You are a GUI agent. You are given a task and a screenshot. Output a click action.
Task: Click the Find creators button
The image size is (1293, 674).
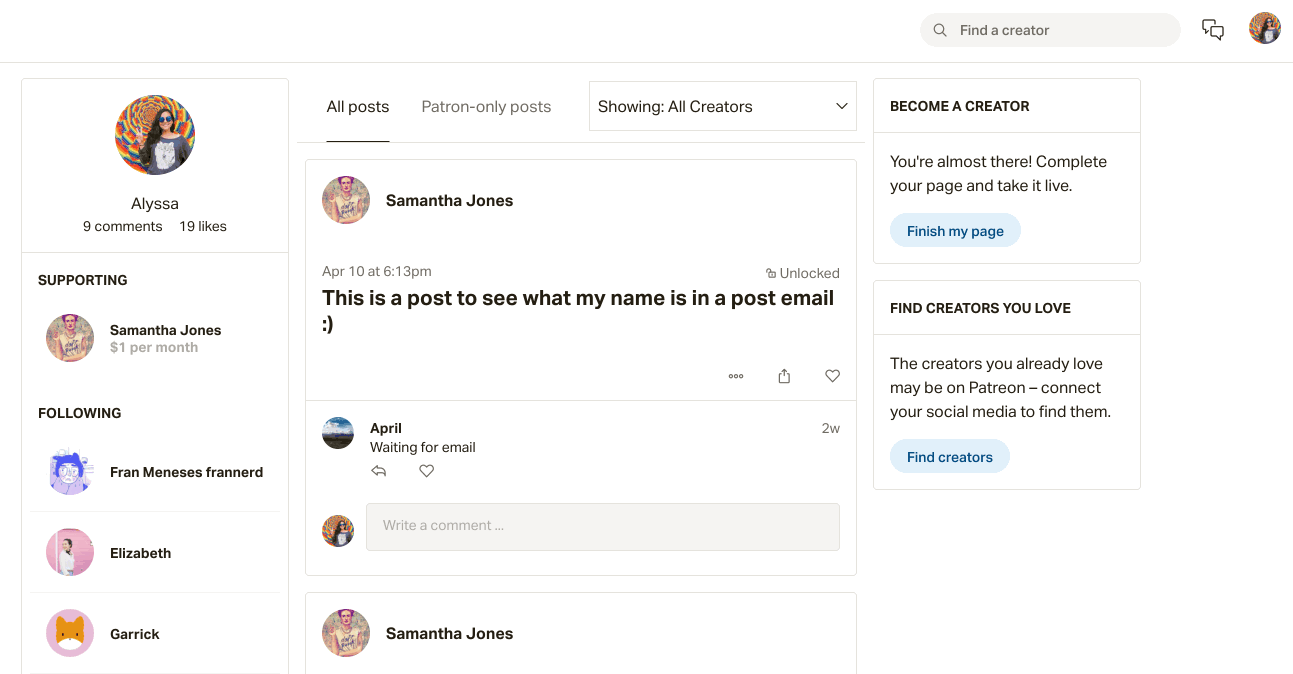point(950,457)
